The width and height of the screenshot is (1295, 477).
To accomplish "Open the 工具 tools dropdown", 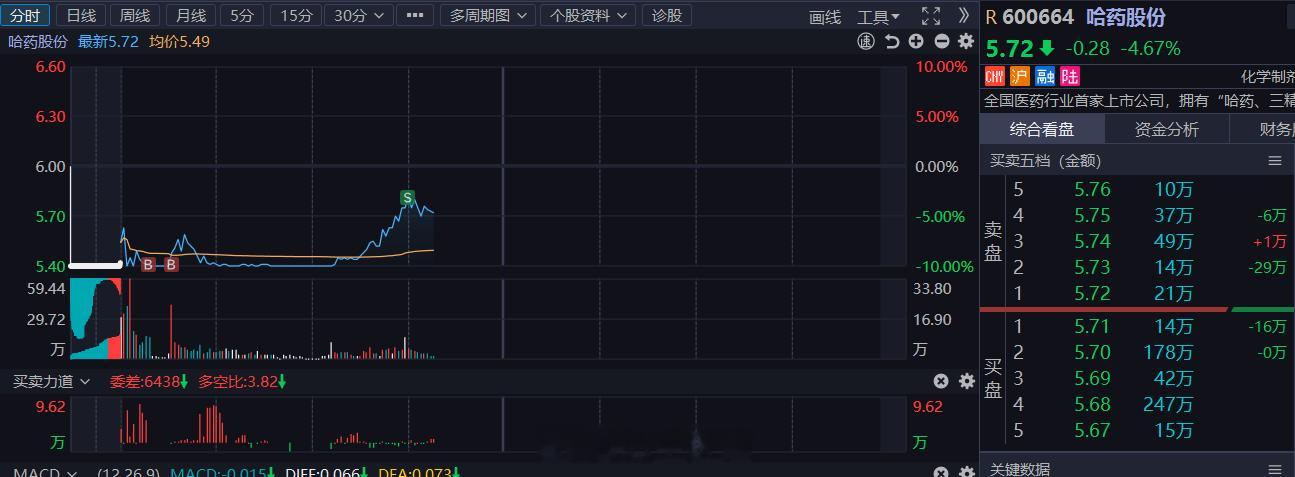I will pyautogui.click(x=878, y=16).
